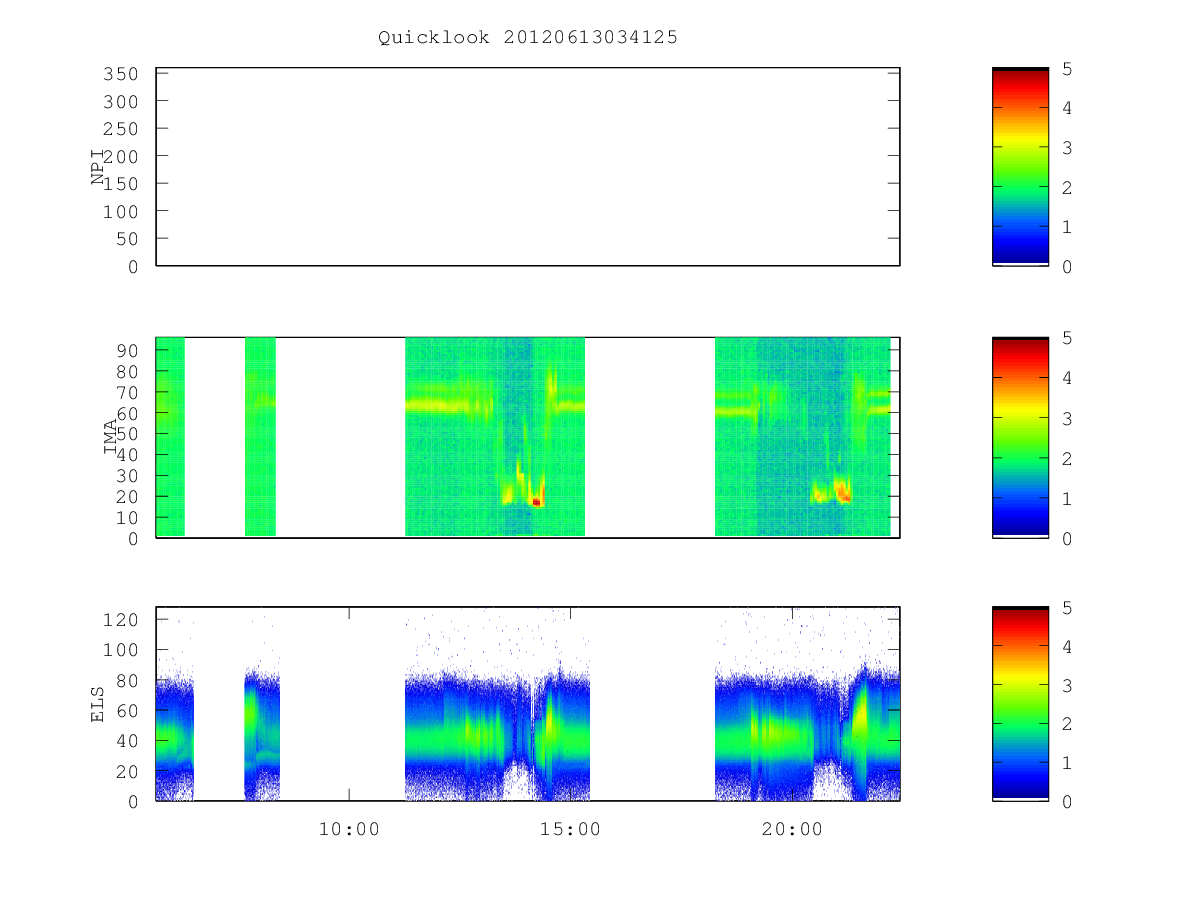
Task: Click the 1 label on ELS colorbar
Action: click(1068, 763)
